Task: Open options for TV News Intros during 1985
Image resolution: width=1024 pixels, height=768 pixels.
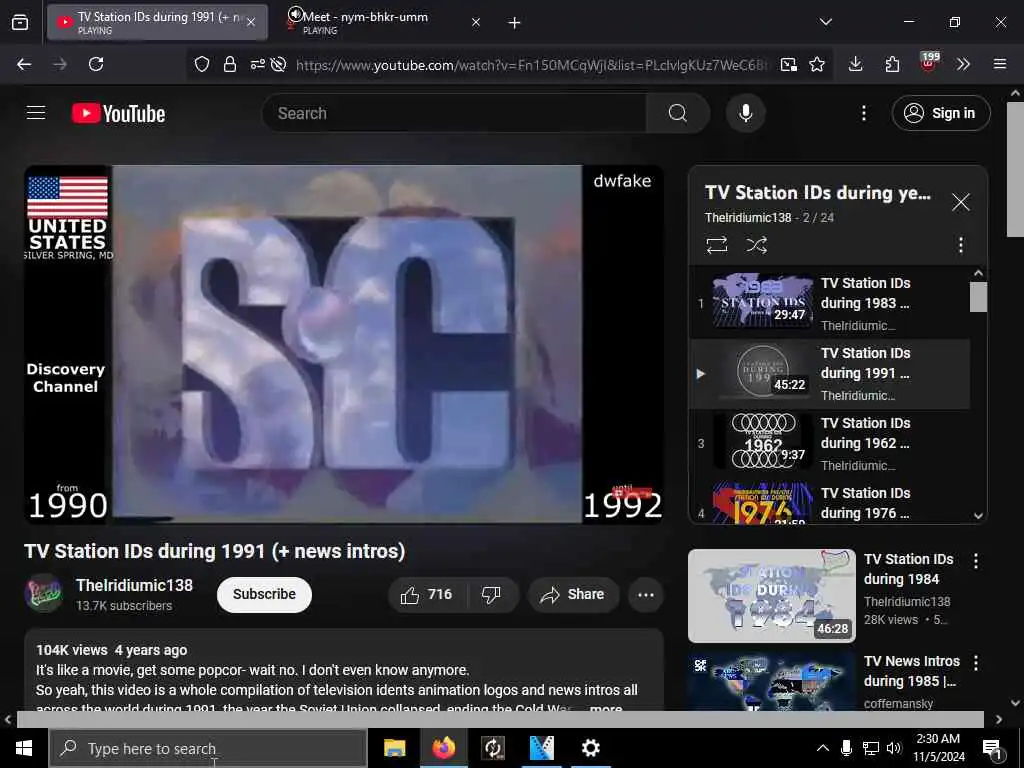Action: click(x=976, y=663)
